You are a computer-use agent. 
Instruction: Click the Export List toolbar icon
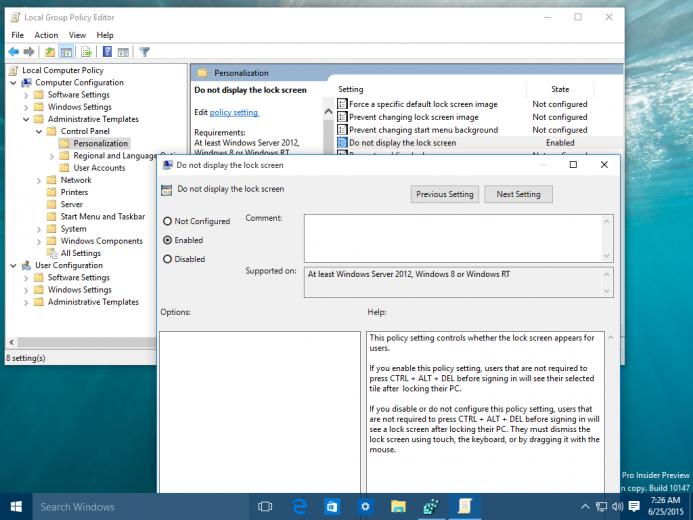point(86,52)
